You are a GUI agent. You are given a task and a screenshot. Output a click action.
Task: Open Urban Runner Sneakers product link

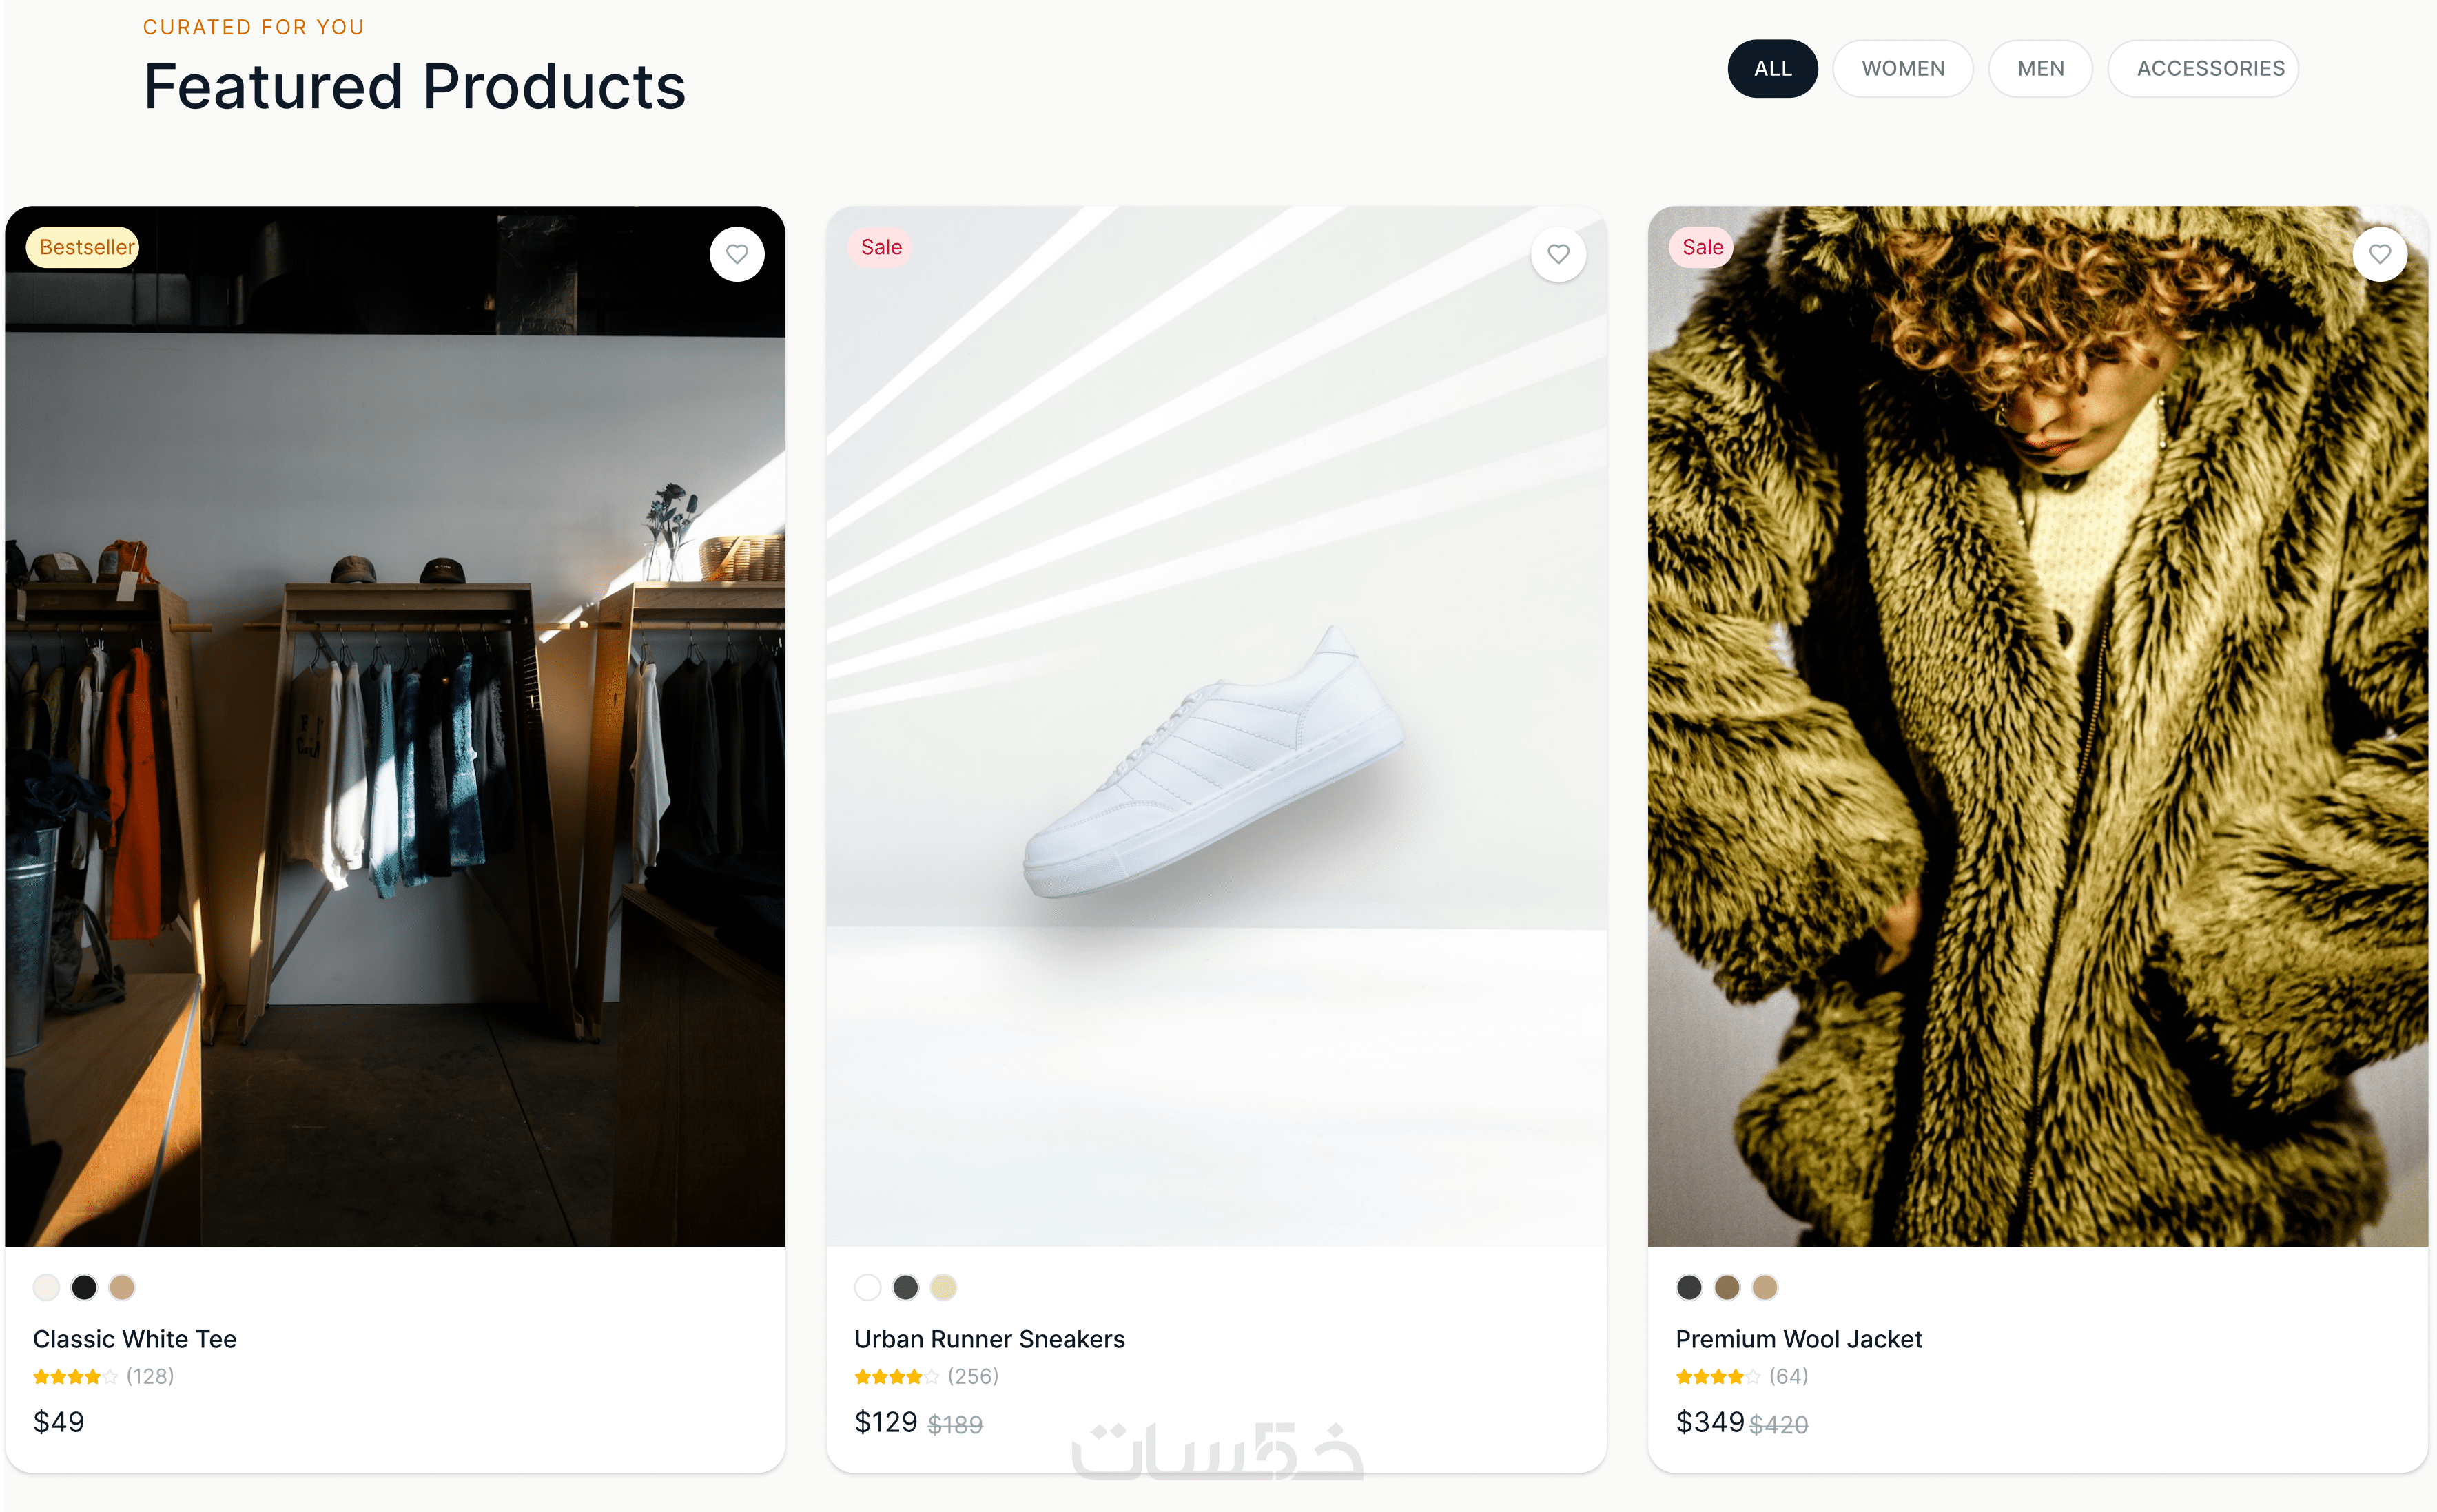(989, 1339)
